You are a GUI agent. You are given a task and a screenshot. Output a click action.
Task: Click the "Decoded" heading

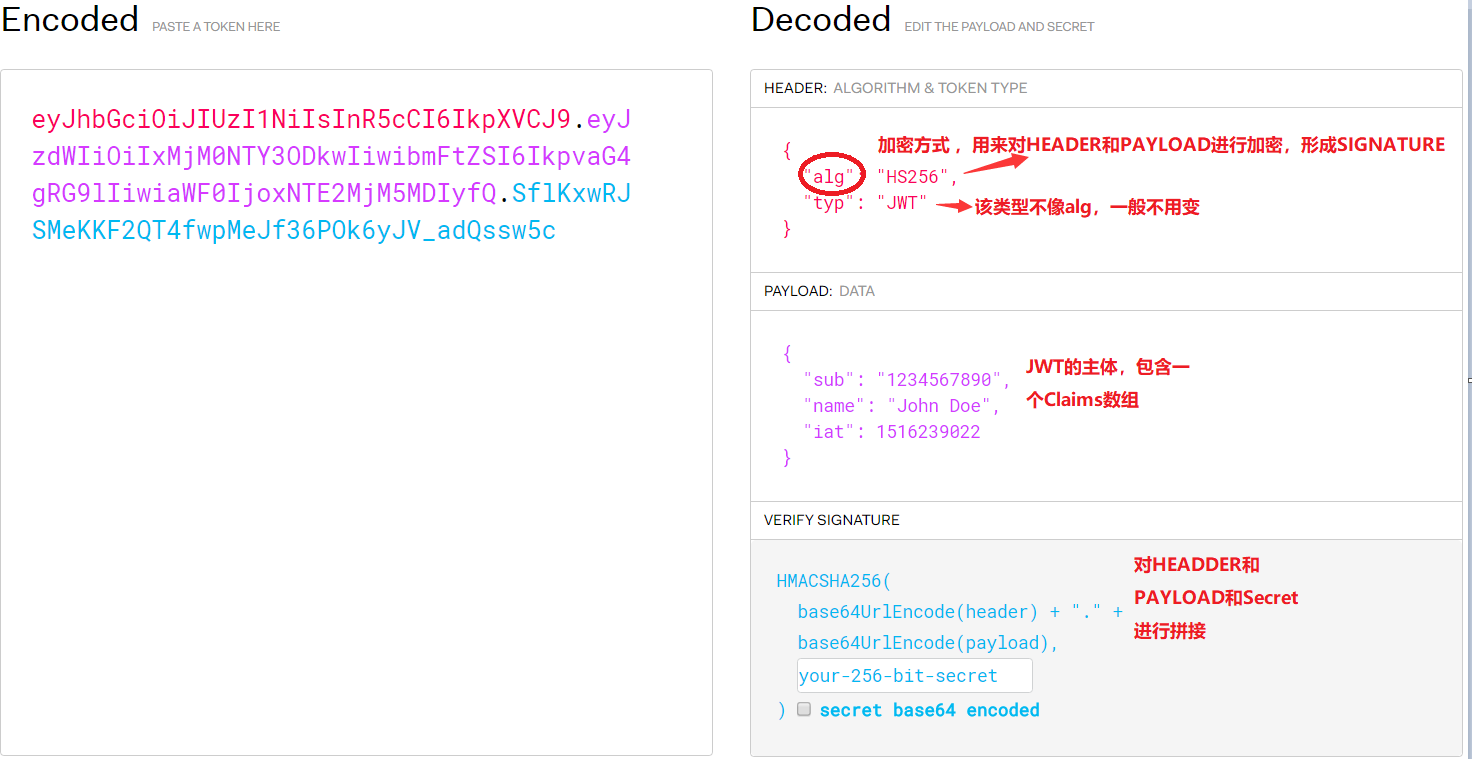tap(821, 19)
